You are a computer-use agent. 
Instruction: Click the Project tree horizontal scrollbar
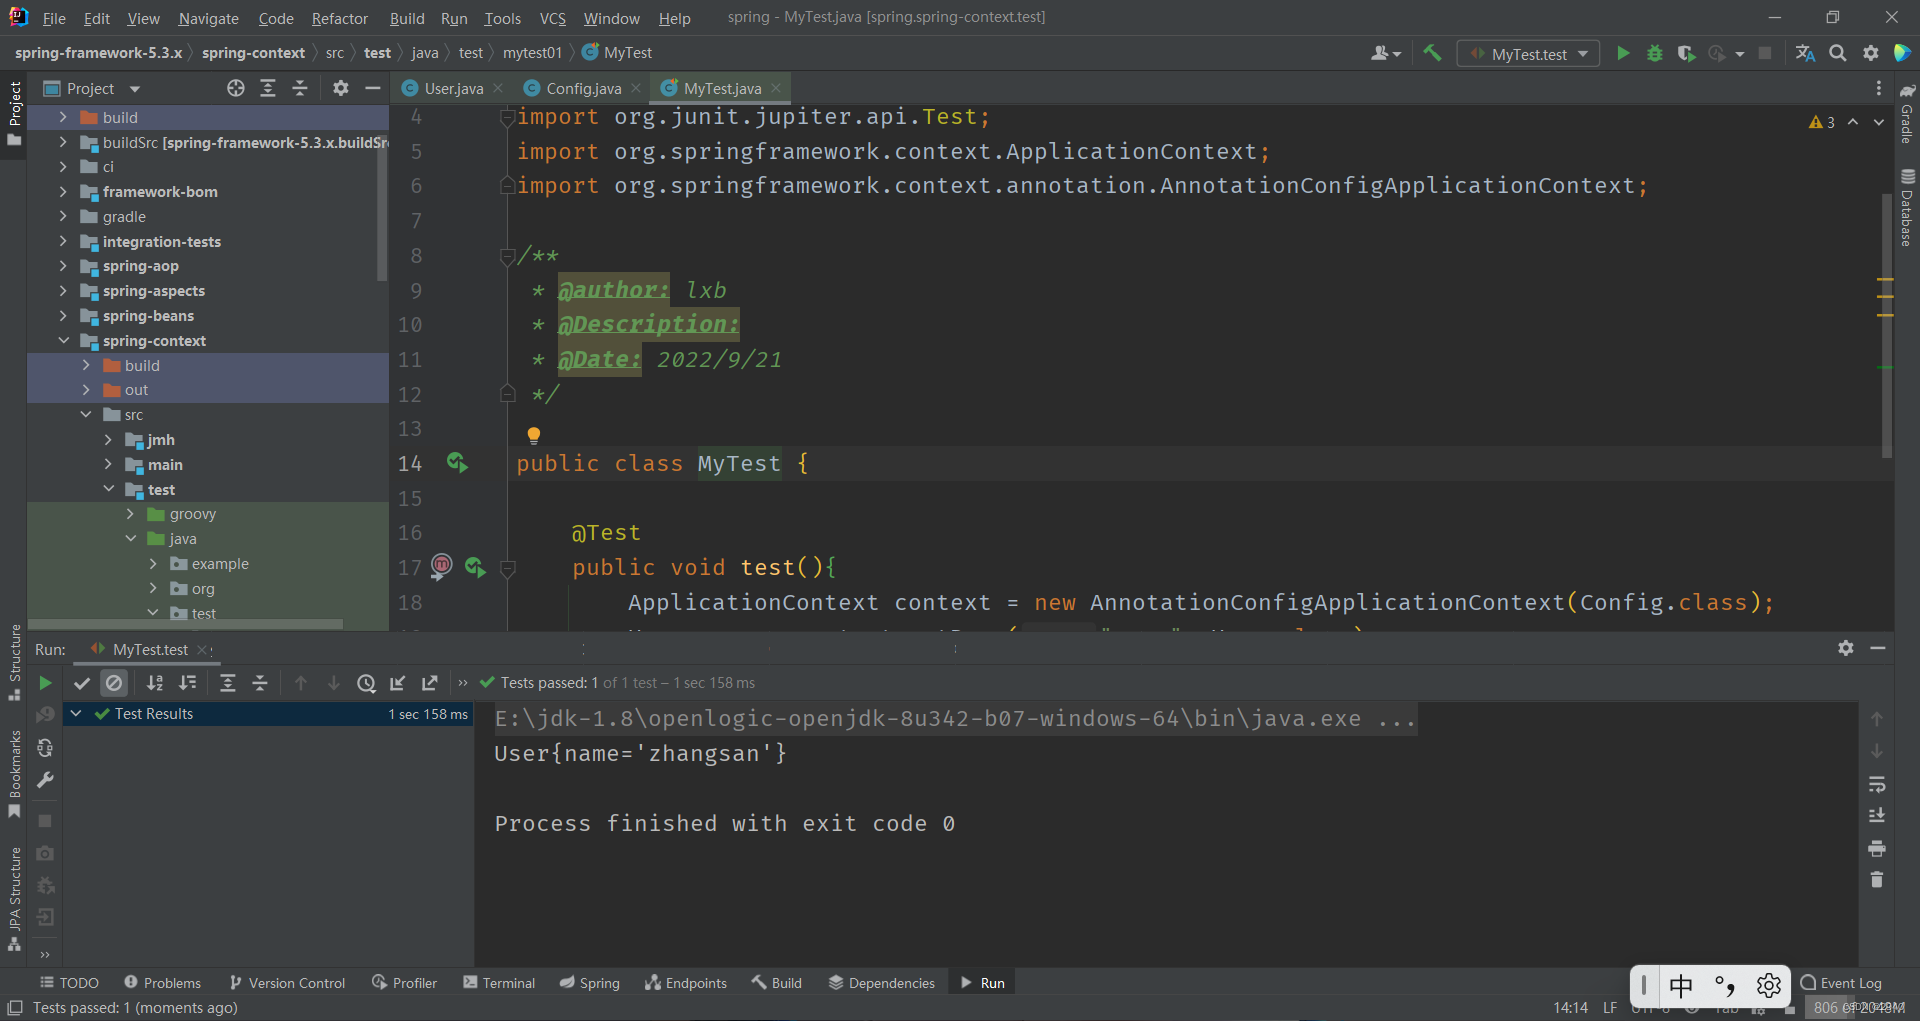186,624
